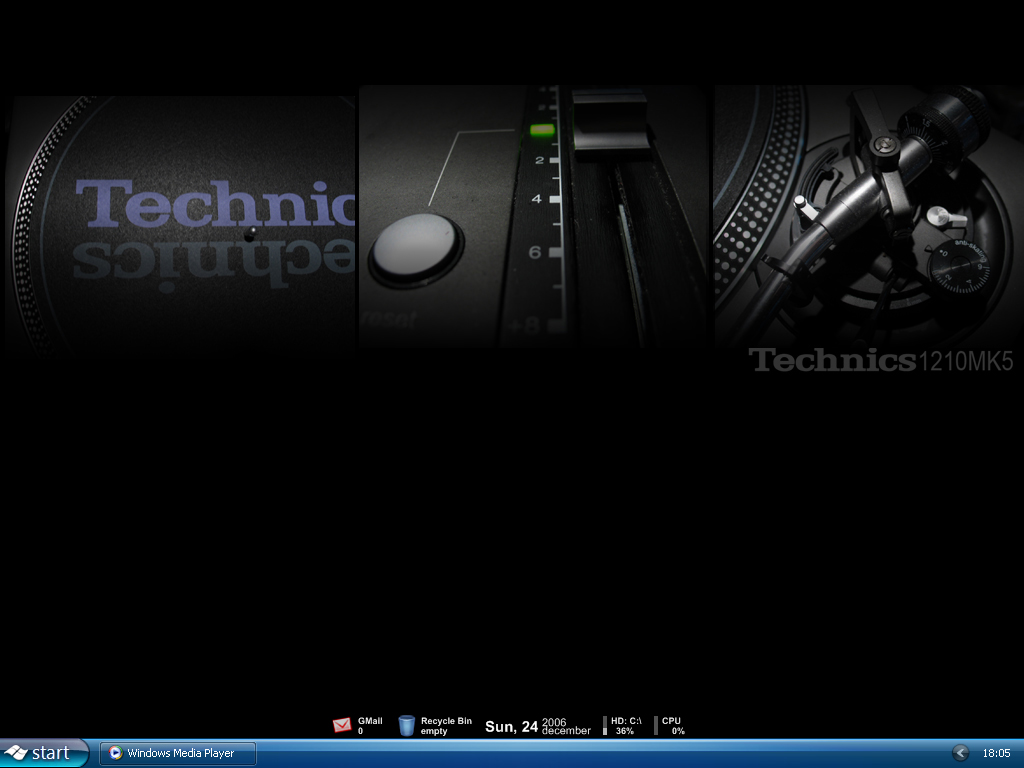
Task: Open the Recycle Bin icon
Action: (406, 725)
